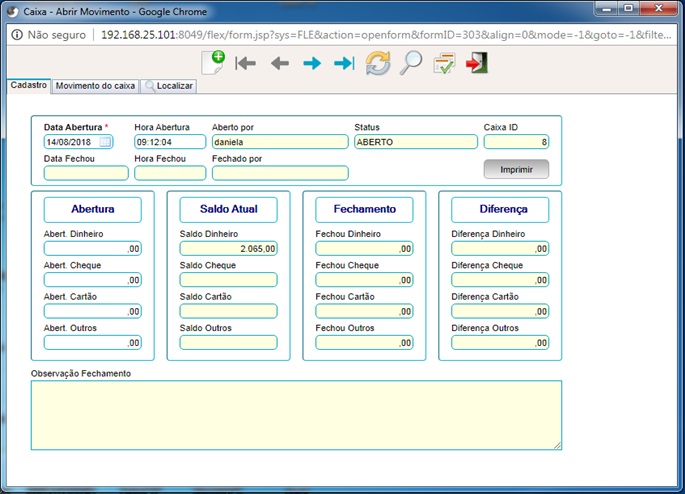Image resolution: width=685 pixels, height=494 pixels.
Task: Click the Data Fechou field
Action: [x=86, y=173]
